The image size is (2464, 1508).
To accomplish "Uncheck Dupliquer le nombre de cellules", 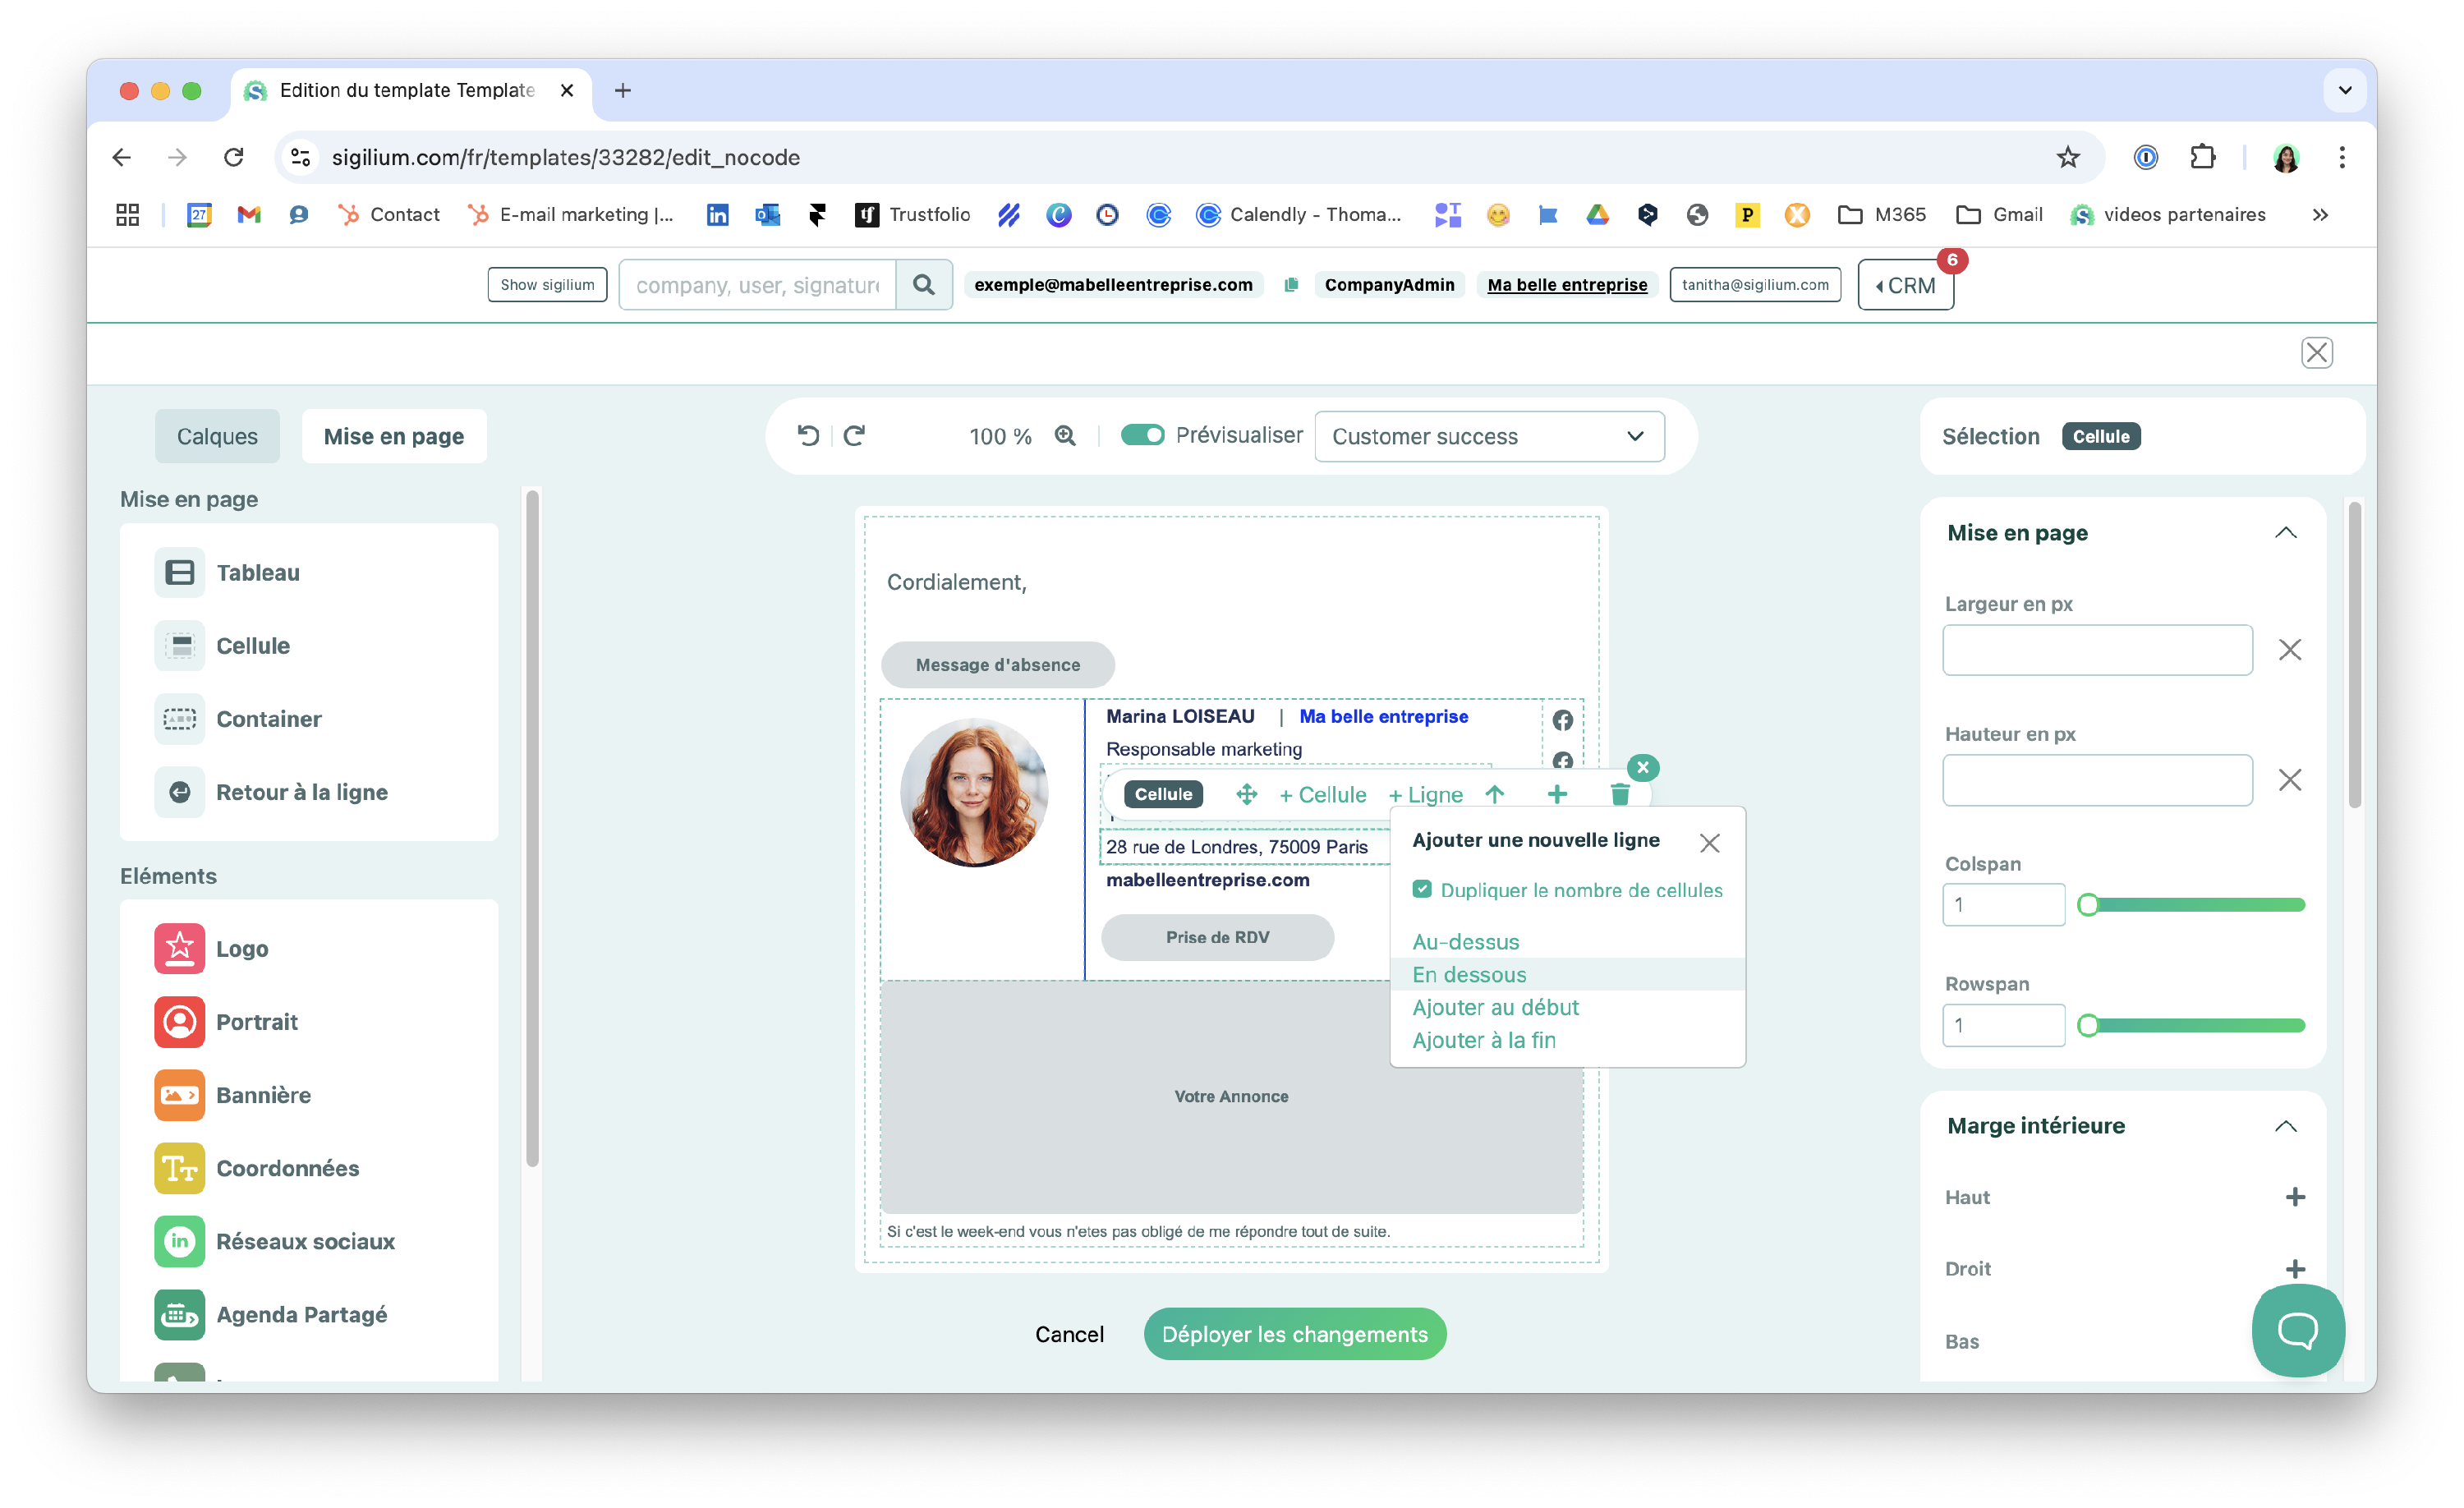I will tap(1422, 889).
